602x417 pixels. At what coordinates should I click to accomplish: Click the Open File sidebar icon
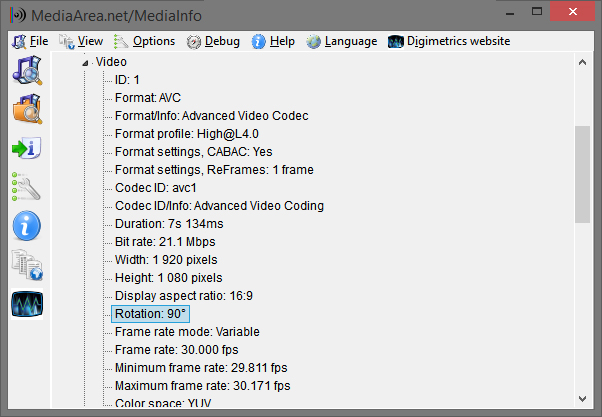pyautogui.click(x=27, y=70)
